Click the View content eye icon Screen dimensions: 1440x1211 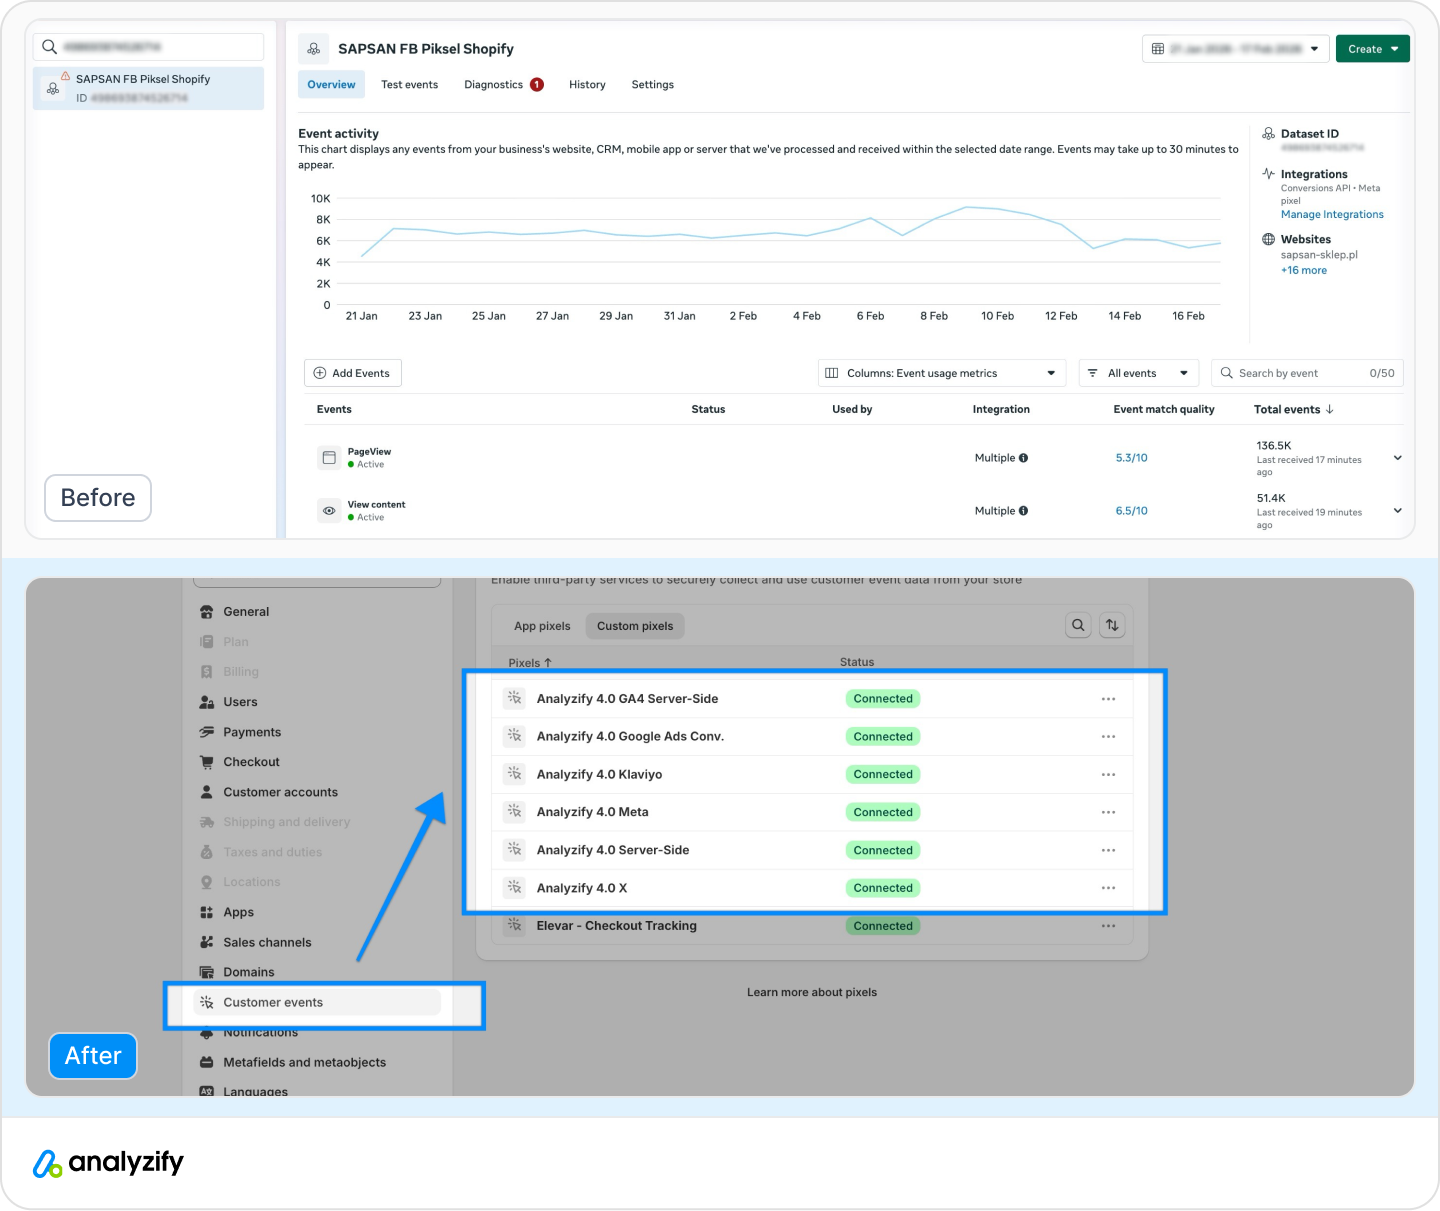[329, 511]
